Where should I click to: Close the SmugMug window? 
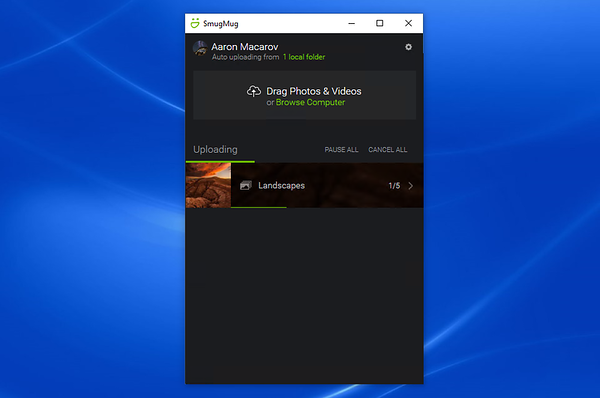pos(408,23)
